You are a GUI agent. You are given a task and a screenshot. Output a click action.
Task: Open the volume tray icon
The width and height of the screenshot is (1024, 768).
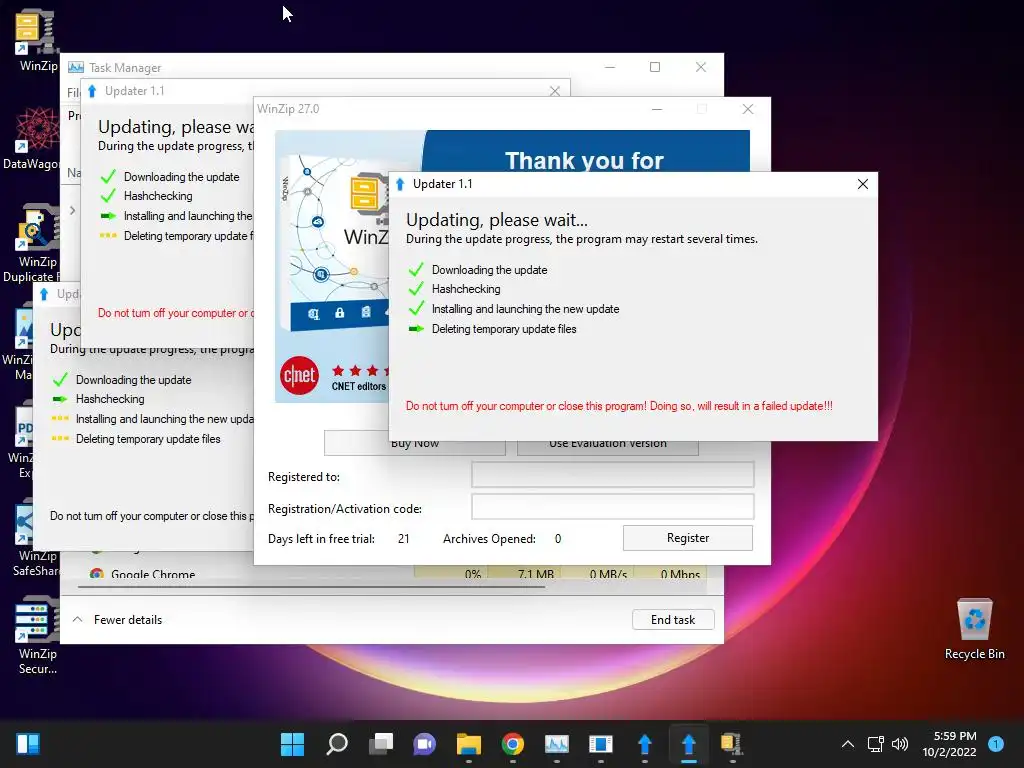[900, 744]
